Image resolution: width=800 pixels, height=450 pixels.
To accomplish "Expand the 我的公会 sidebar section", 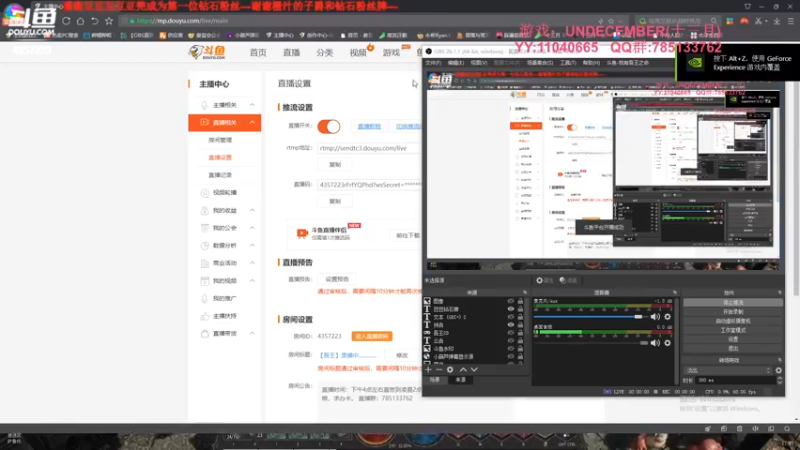I will (x=252, y=228).
